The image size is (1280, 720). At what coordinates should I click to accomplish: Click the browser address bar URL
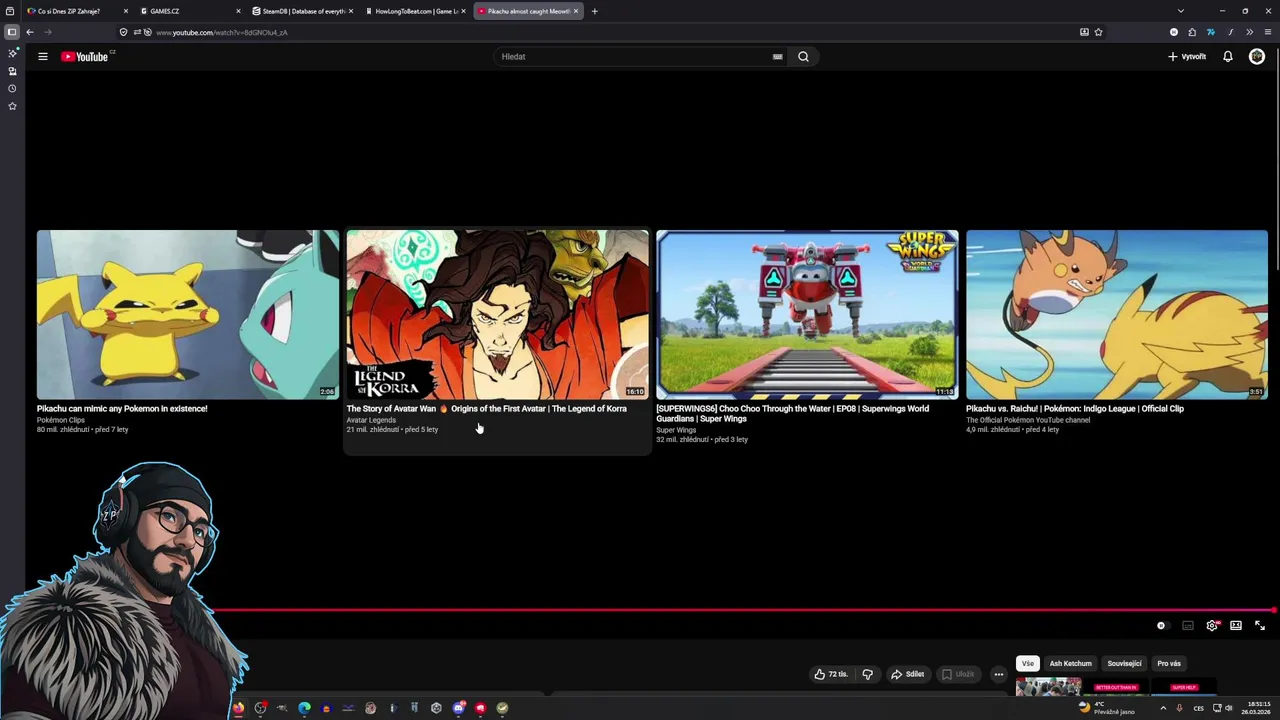(222, 32)
